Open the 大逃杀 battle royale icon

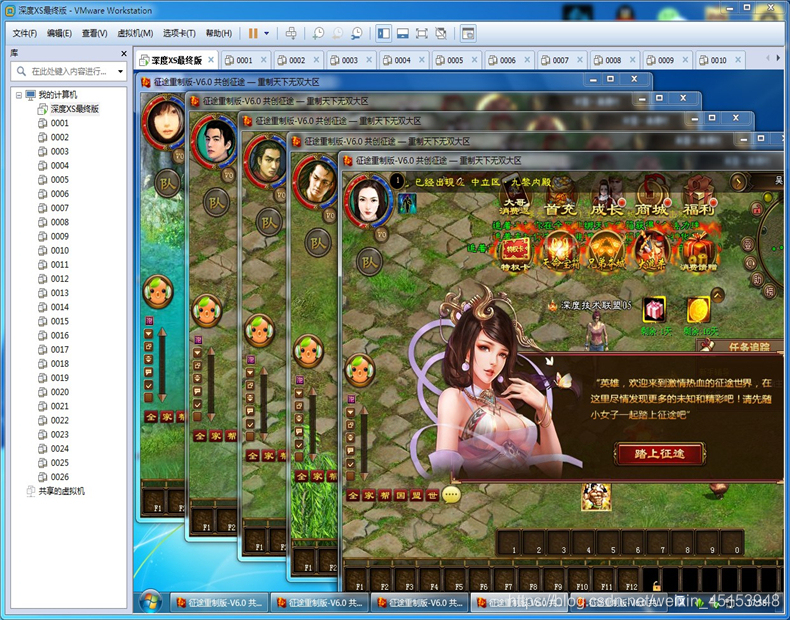(x=652, y=252)
